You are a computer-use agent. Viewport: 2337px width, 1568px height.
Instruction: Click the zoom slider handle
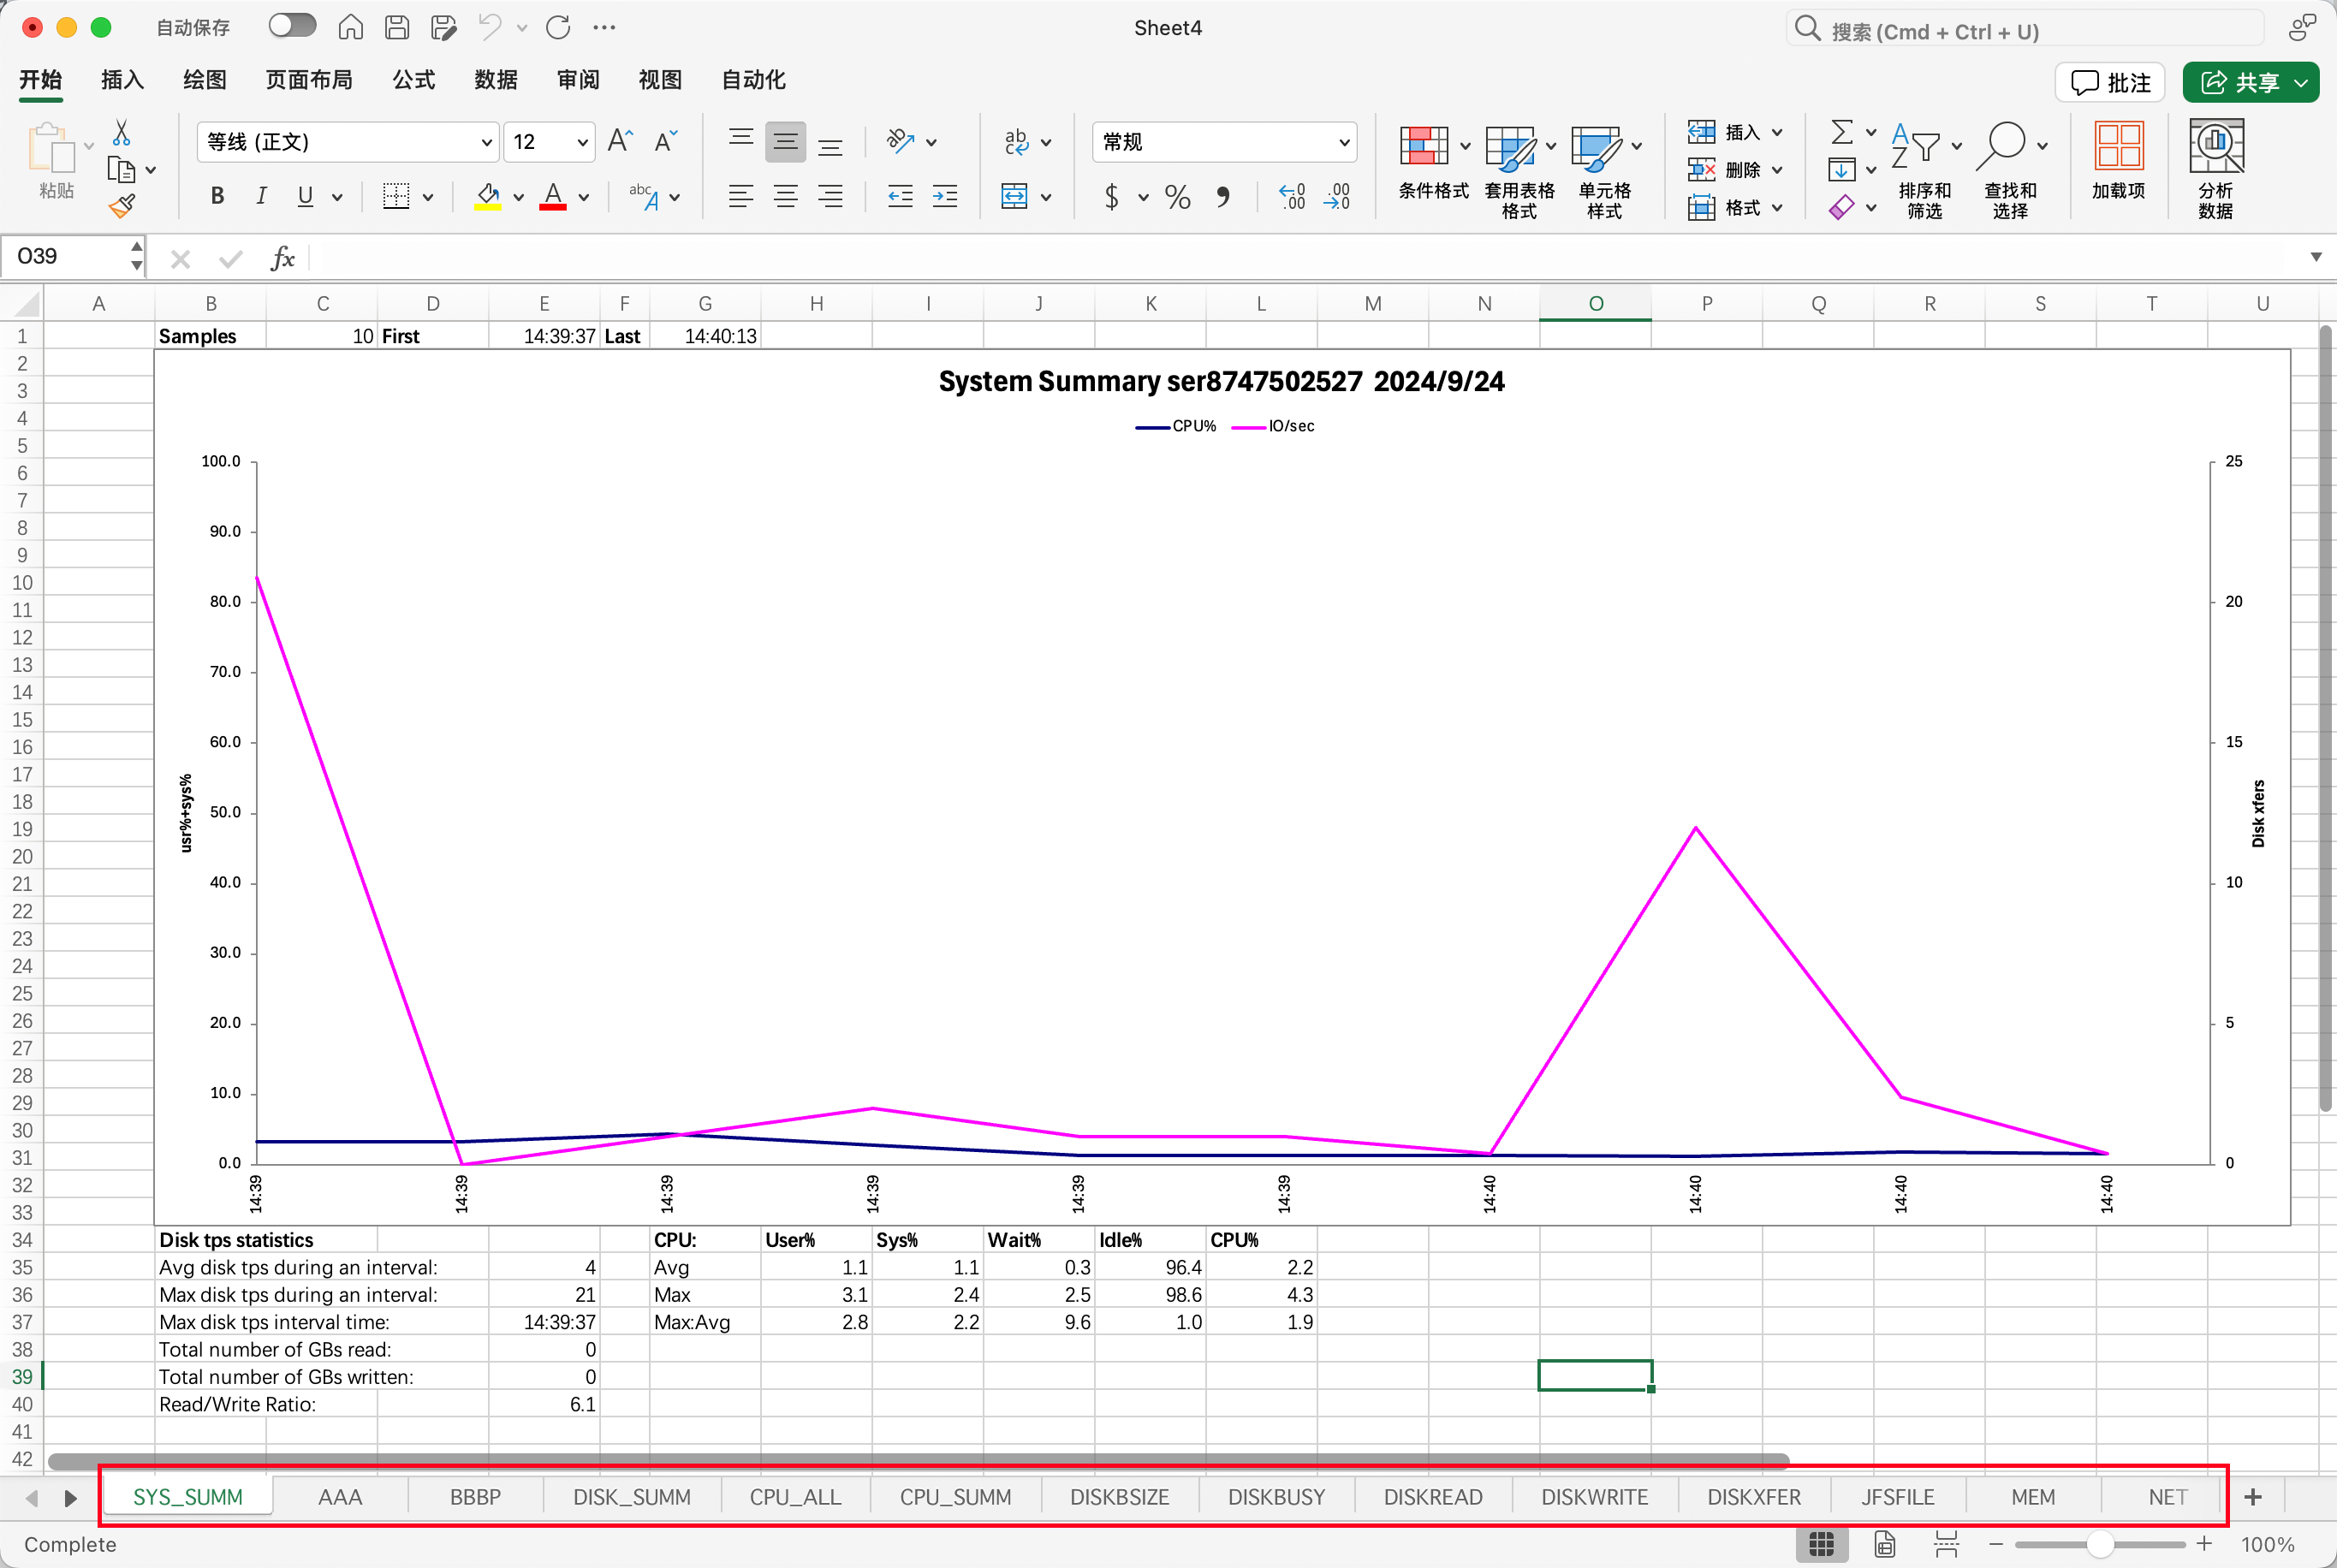pos(2099,1544)
